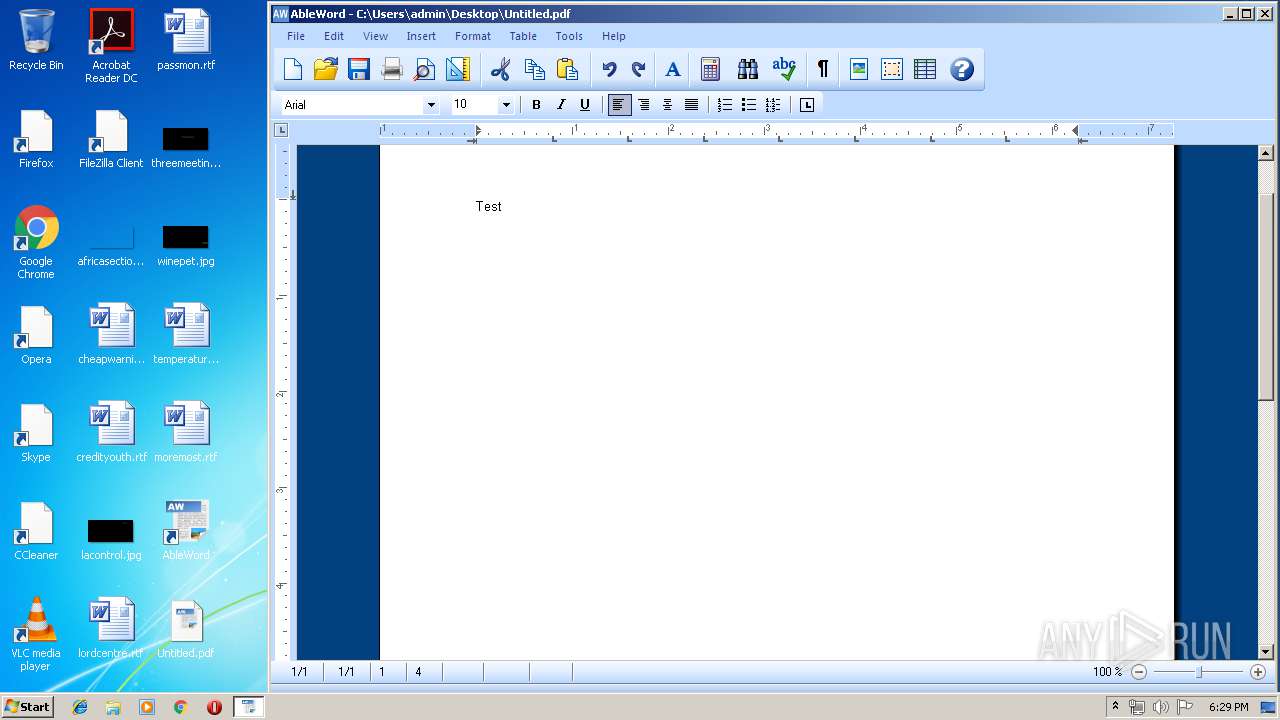The width and height of the screenshot is (1280, 720).
Task: Insert an image with picture icon
Action: click(858, 69)
